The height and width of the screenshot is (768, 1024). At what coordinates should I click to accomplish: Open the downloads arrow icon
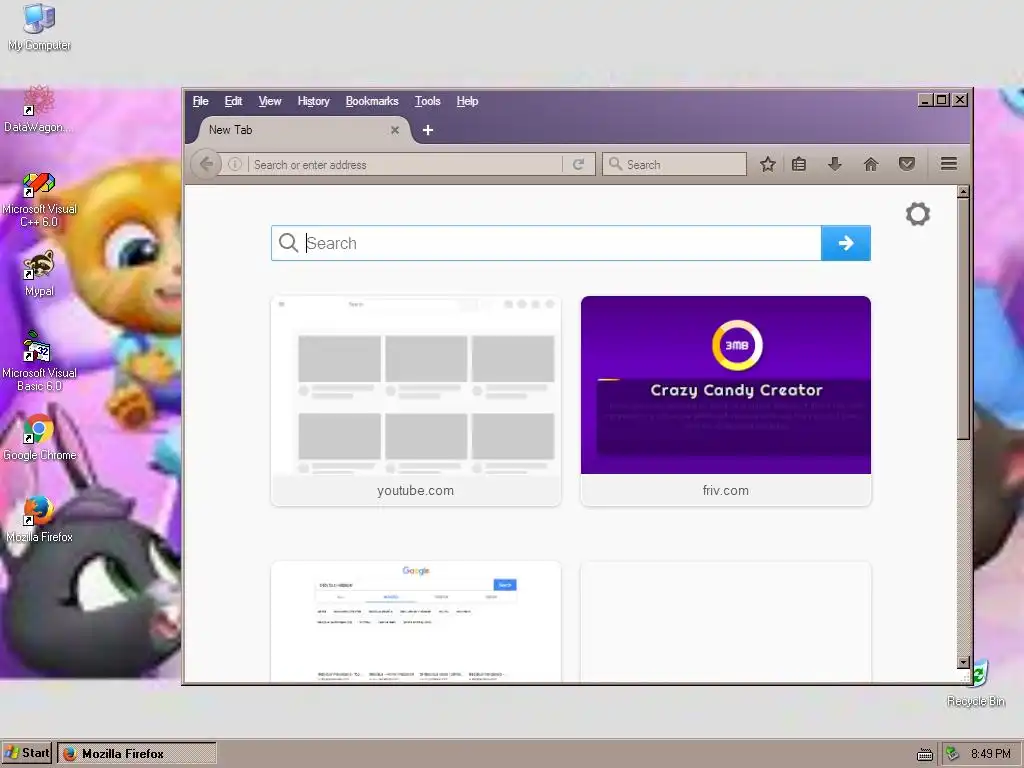[835, 164]
